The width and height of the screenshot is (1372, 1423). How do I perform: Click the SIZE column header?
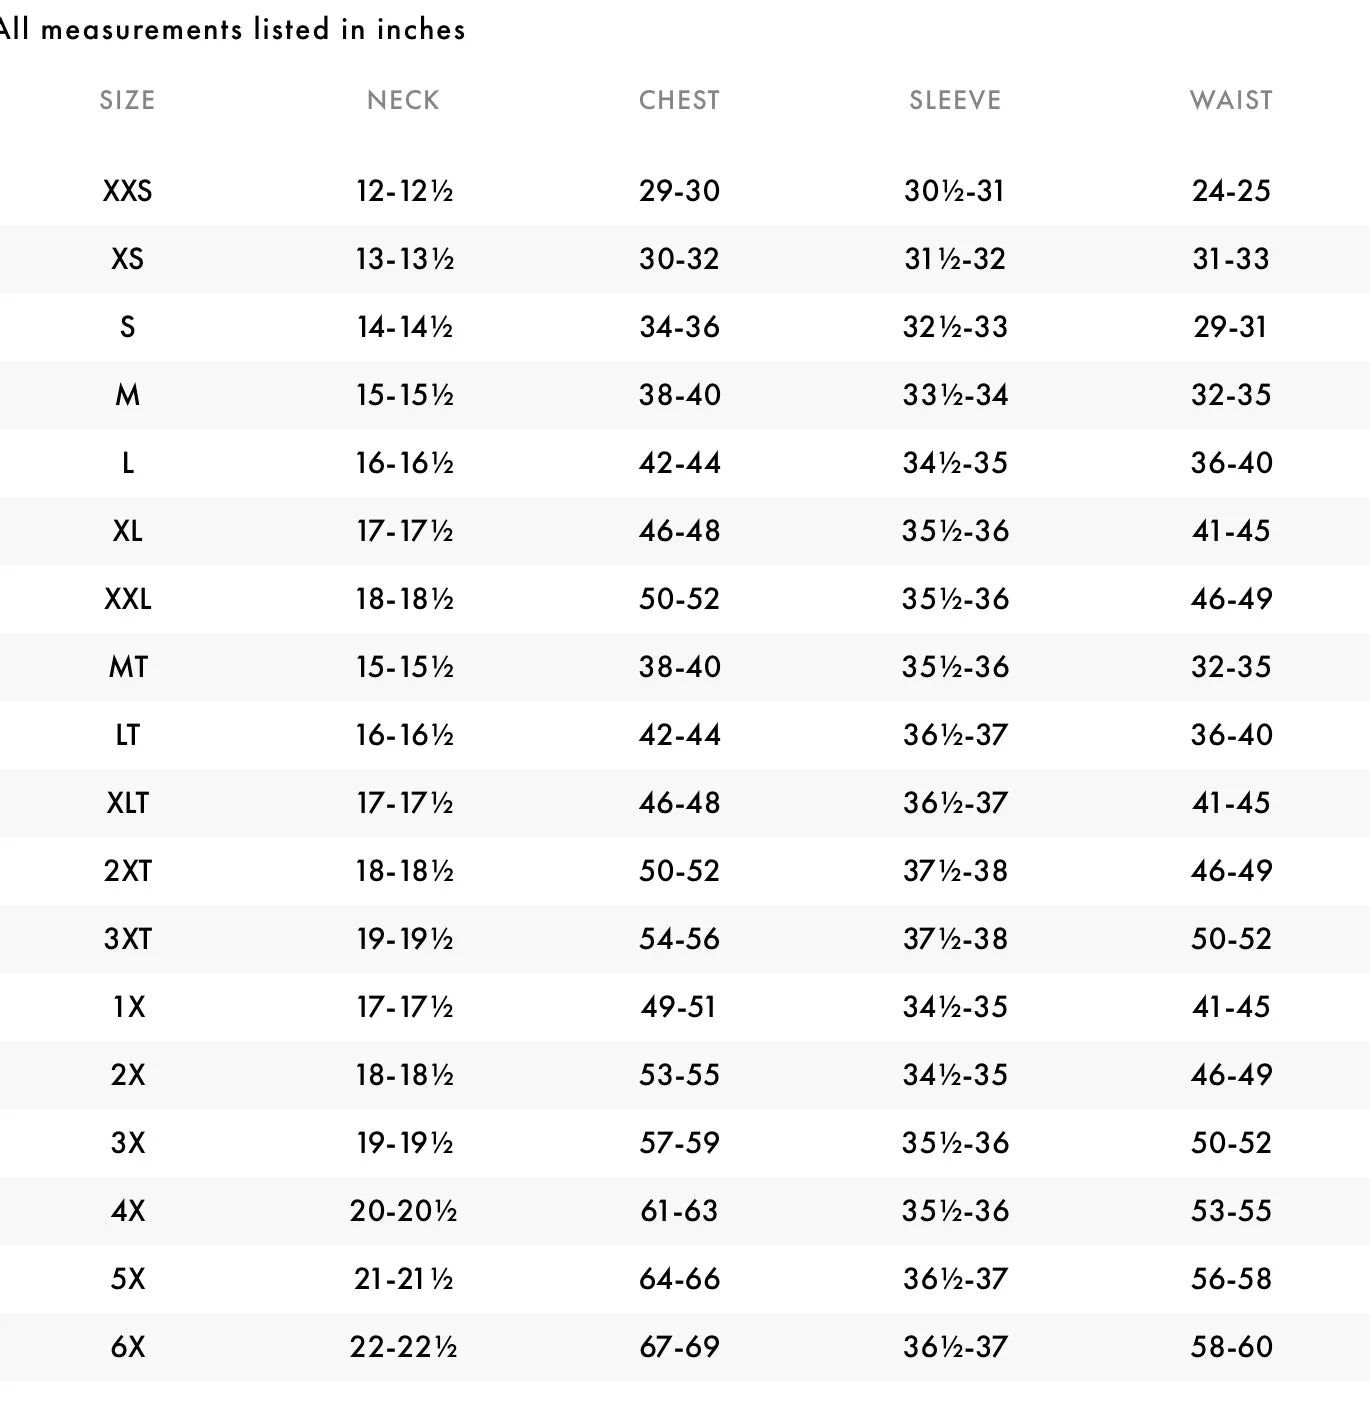[x=127, y=100]
